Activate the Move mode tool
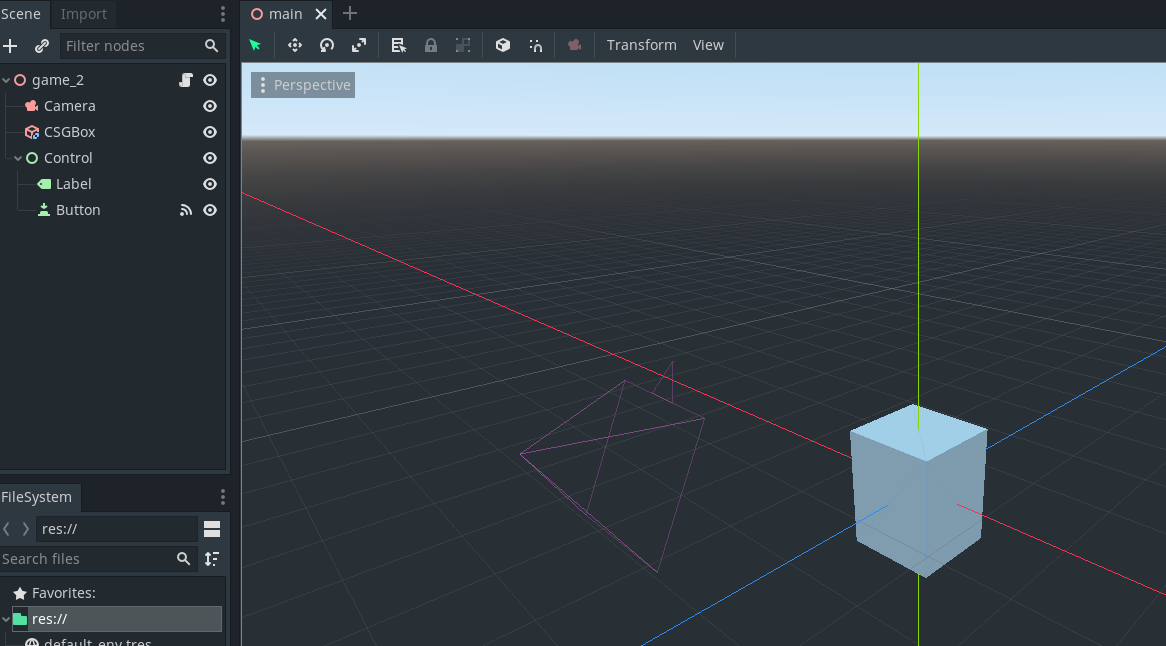The image size is (1166, 646). (294, 45)
